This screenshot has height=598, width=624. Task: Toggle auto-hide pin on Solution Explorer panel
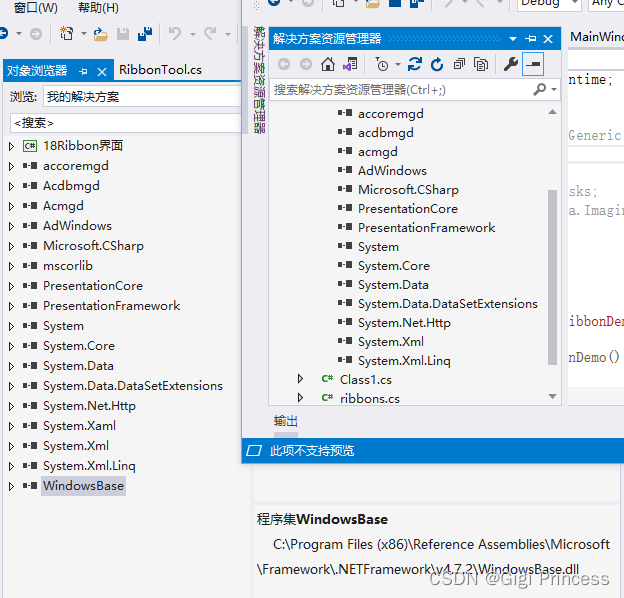(530, 39)
